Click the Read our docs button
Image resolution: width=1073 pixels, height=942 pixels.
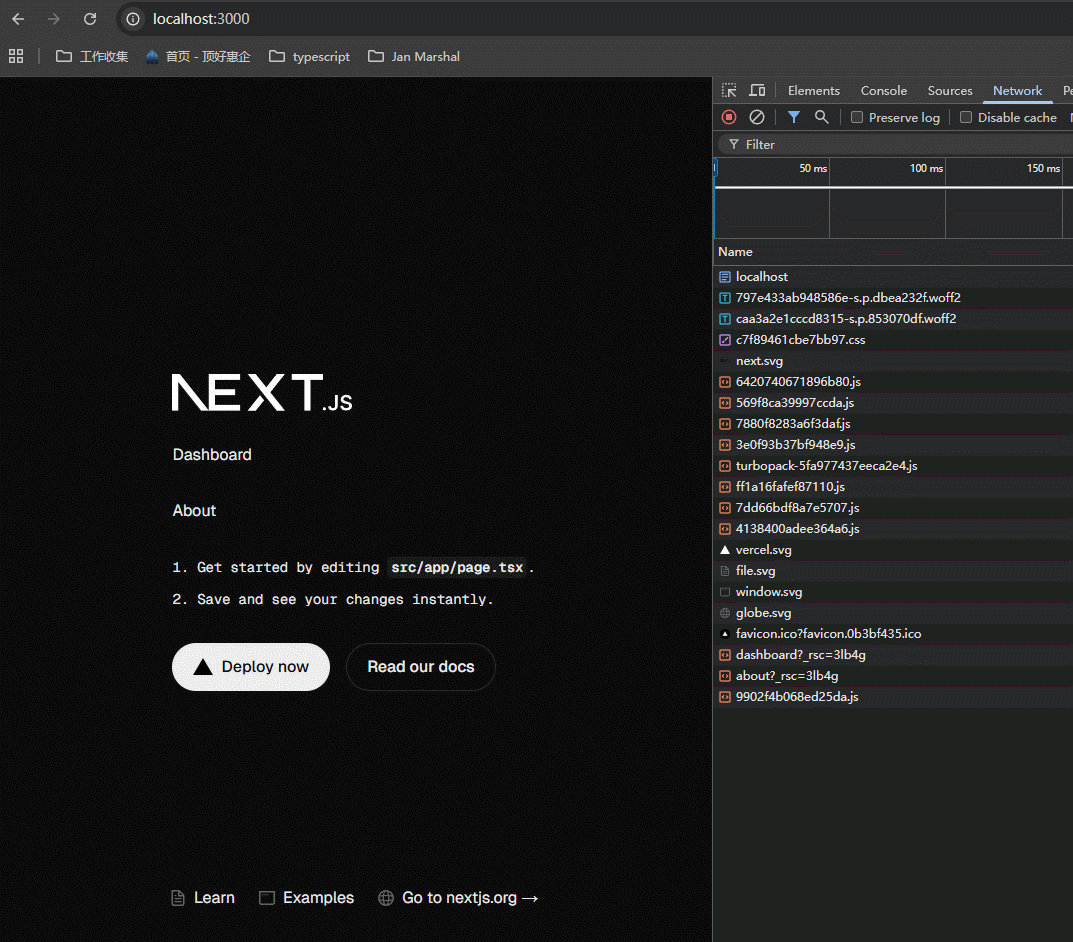(x=420, y=667)
